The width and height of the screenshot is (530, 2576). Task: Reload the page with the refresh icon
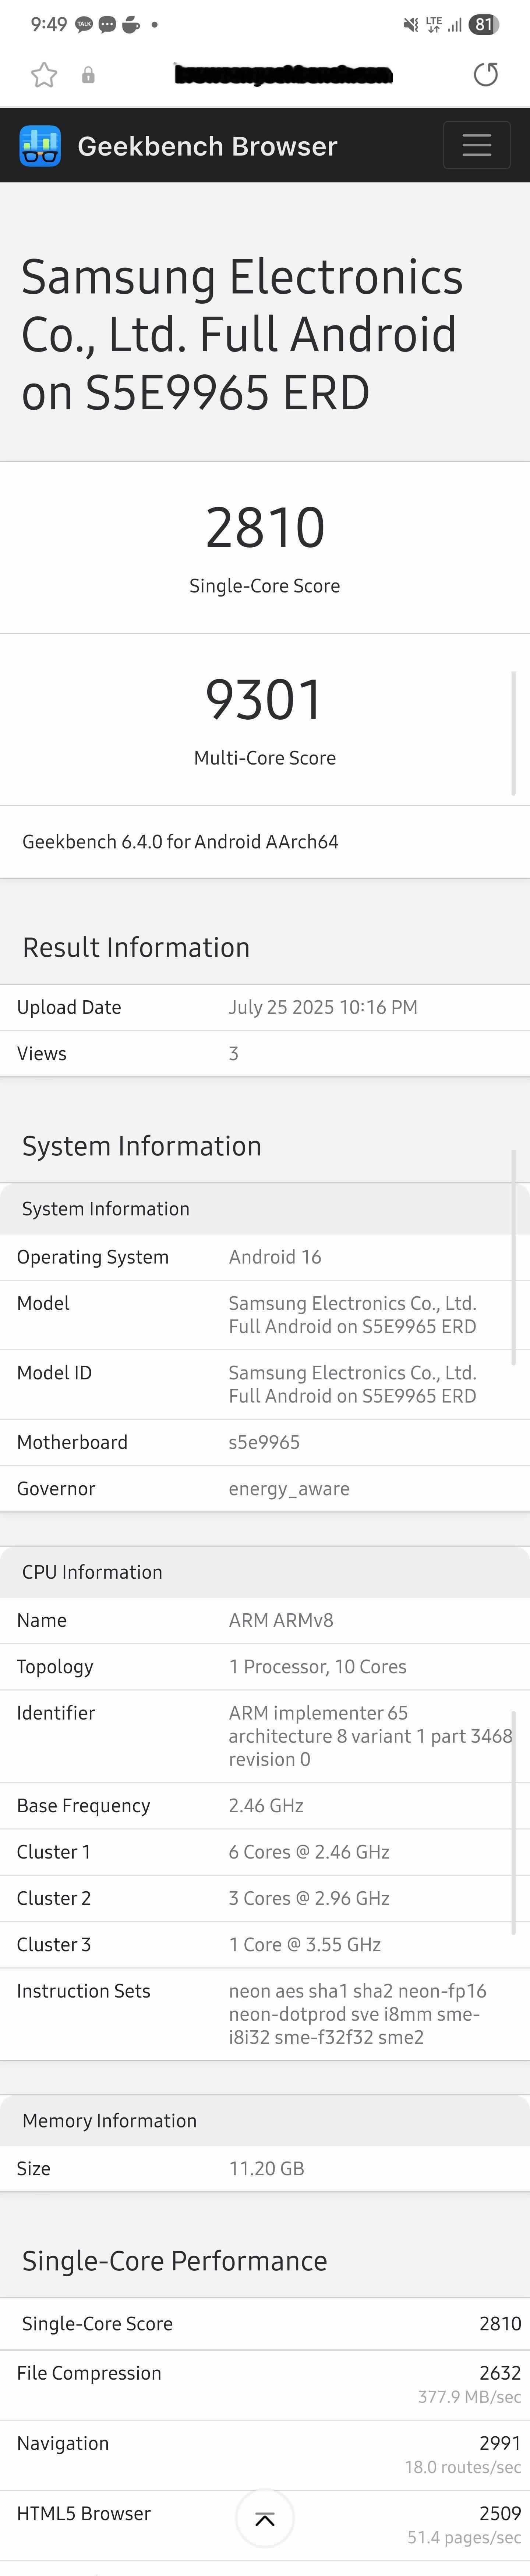click(x=485, y=75)
